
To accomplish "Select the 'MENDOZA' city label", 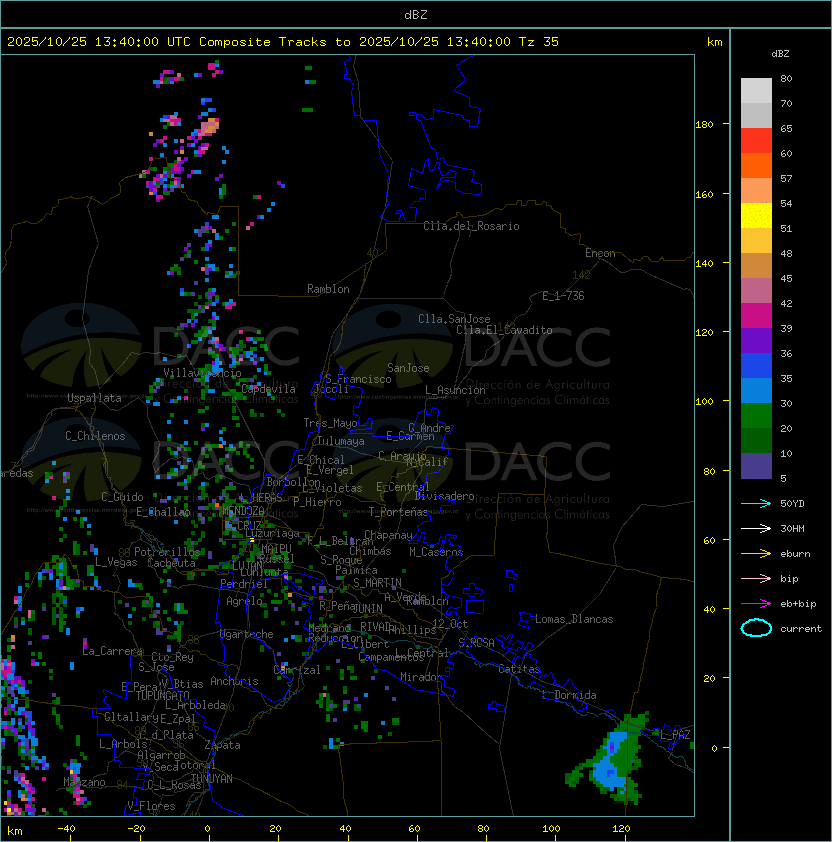I will click(x=243, y=510).
